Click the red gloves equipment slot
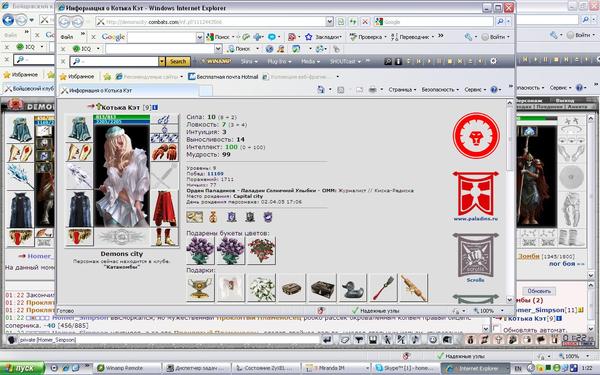Viewport: 600px width, 375px height. [x=165, y=152]
